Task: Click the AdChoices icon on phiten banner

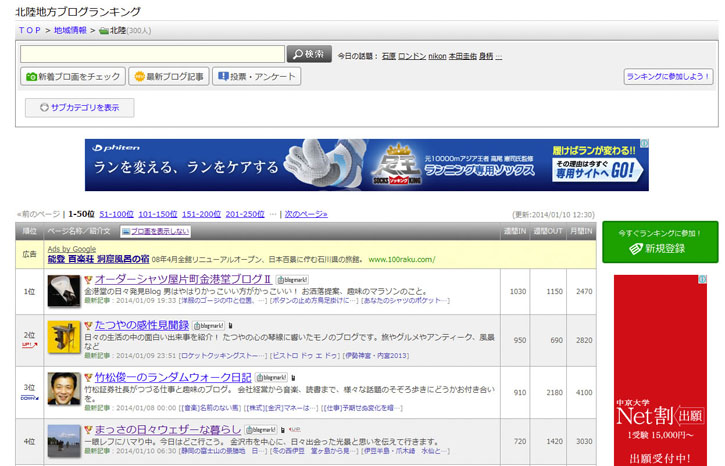Action: point(644,143)
